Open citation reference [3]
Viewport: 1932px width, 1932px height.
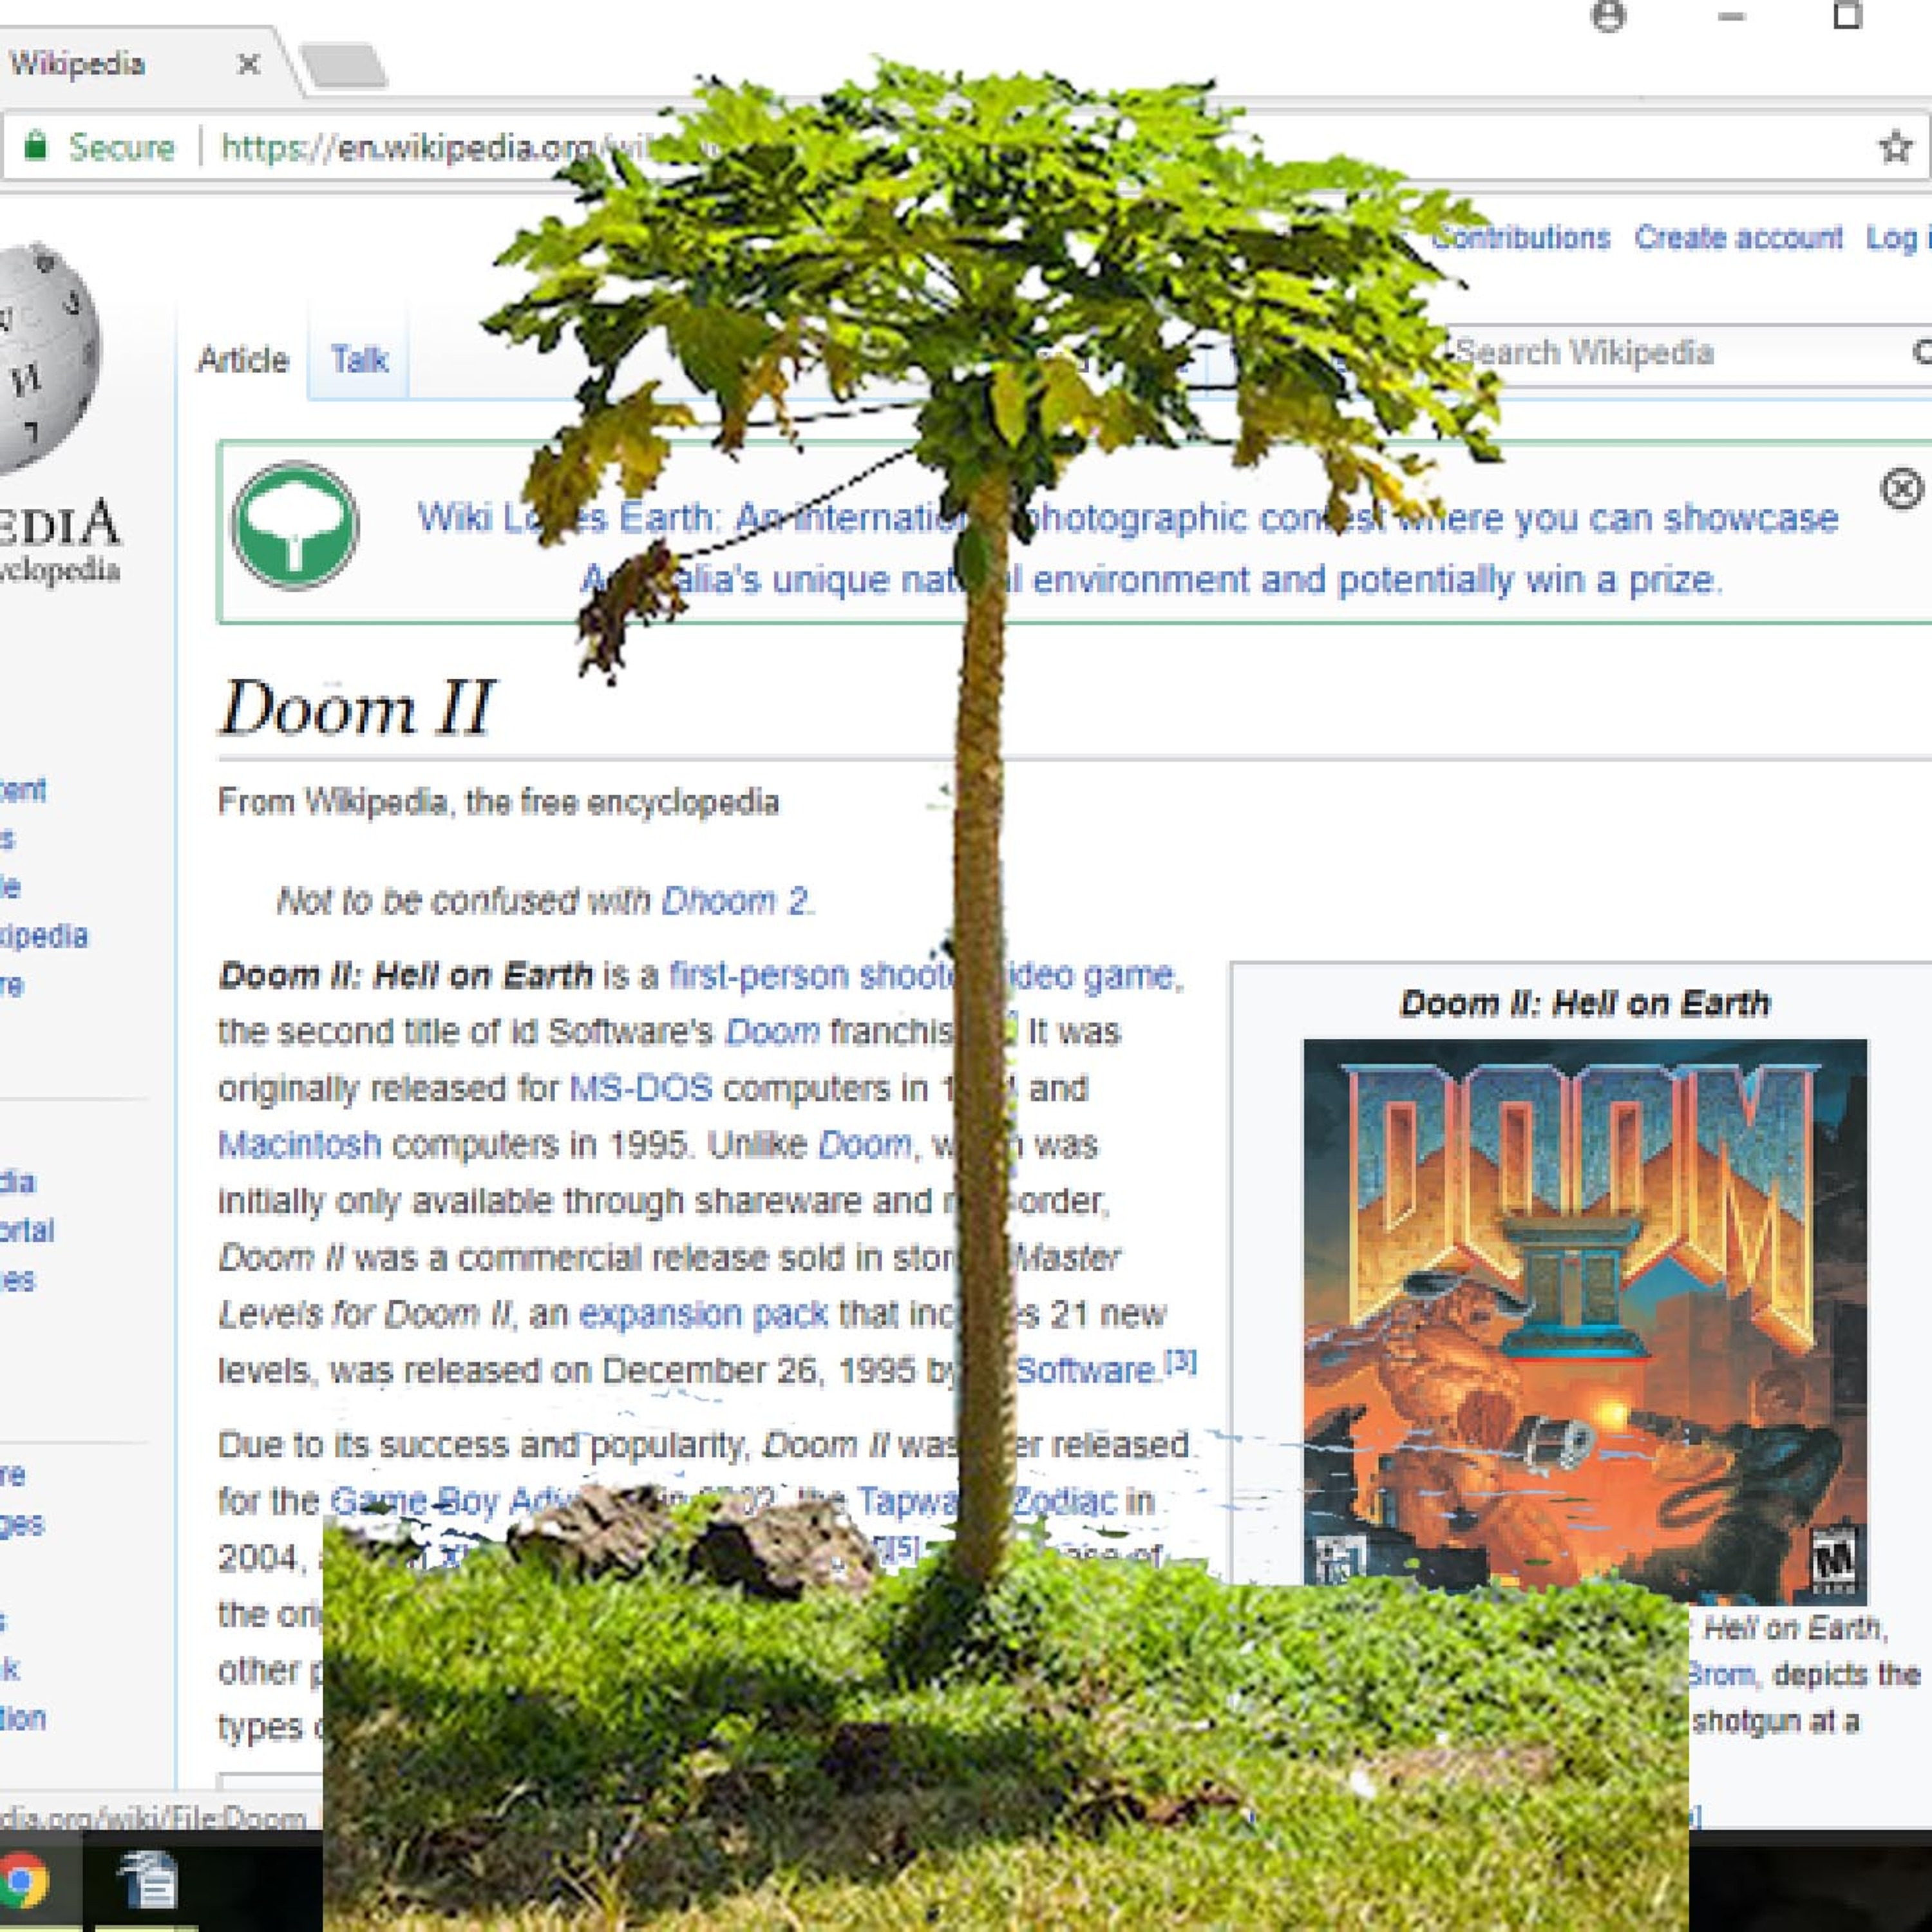pyautogui.click(x=1180, y=1361)
